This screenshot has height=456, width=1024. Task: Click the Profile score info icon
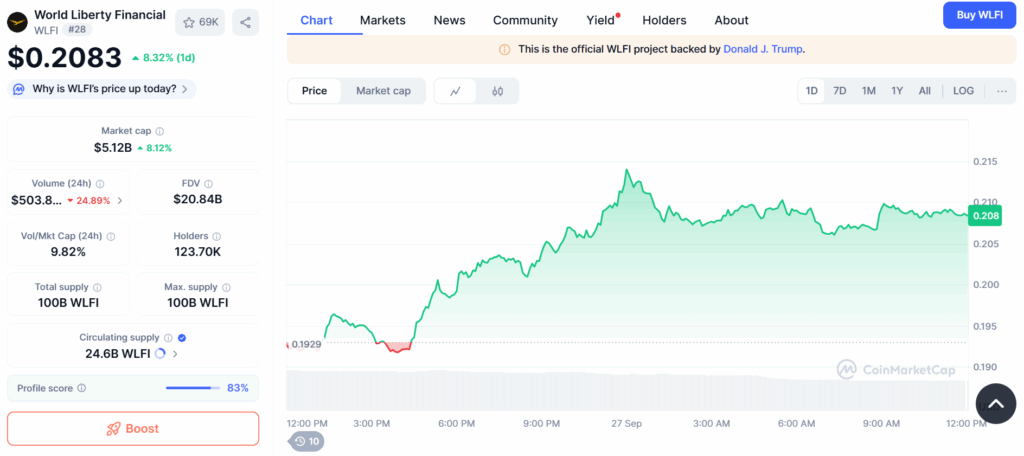point(82,388)
